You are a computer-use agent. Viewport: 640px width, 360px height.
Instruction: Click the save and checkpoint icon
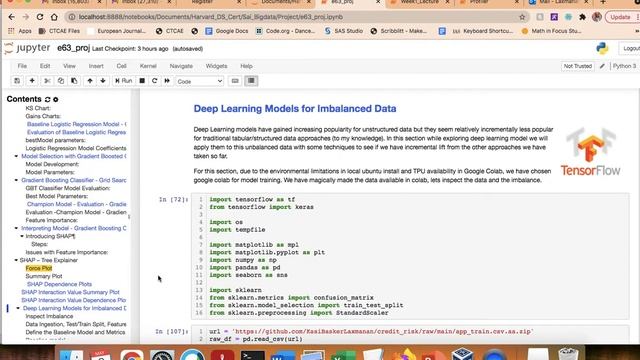(x=17, y=81)
